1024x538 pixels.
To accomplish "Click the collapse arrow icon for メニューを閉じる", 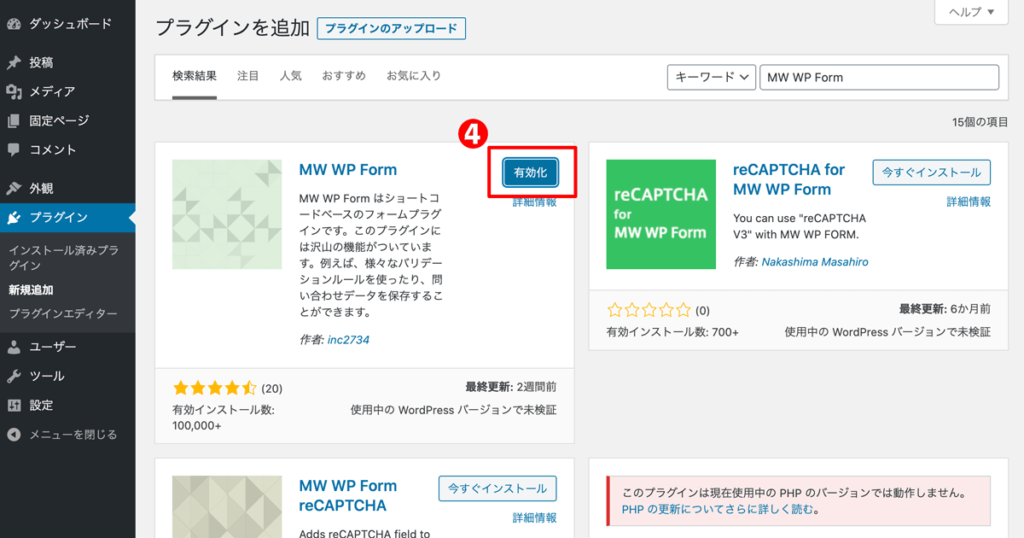I will [x=14, y=434].
